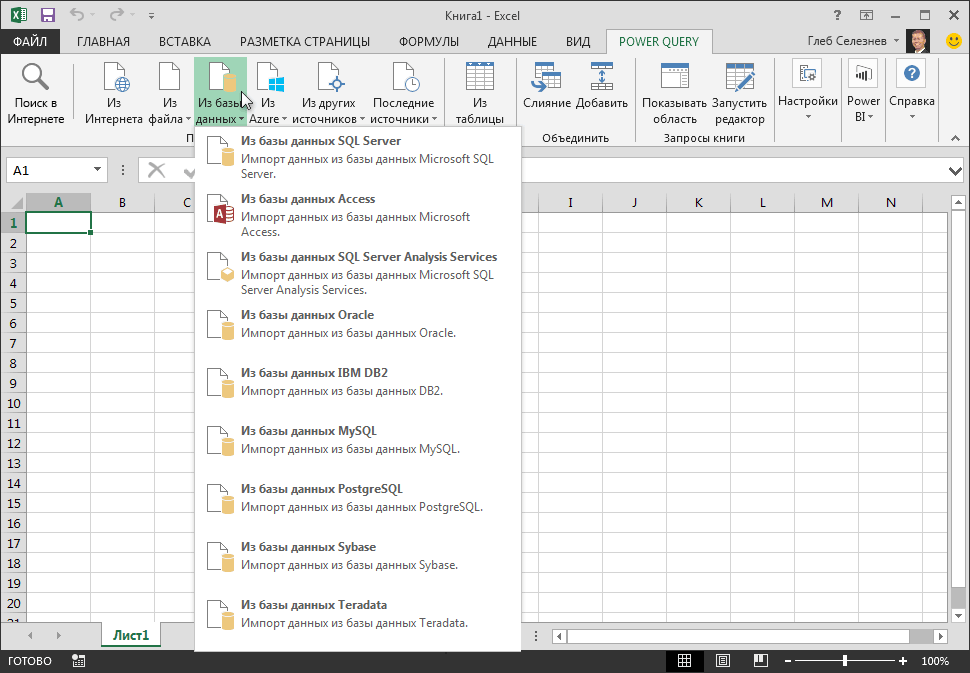Open the From Internet (Из Интернета) import

pos(114,93)
